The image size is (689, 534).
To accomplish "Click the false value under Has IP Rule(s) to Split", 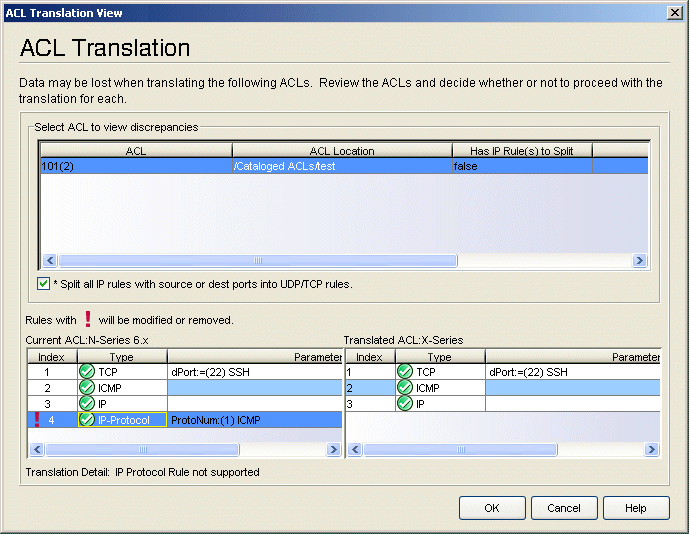I will point(522,166).
